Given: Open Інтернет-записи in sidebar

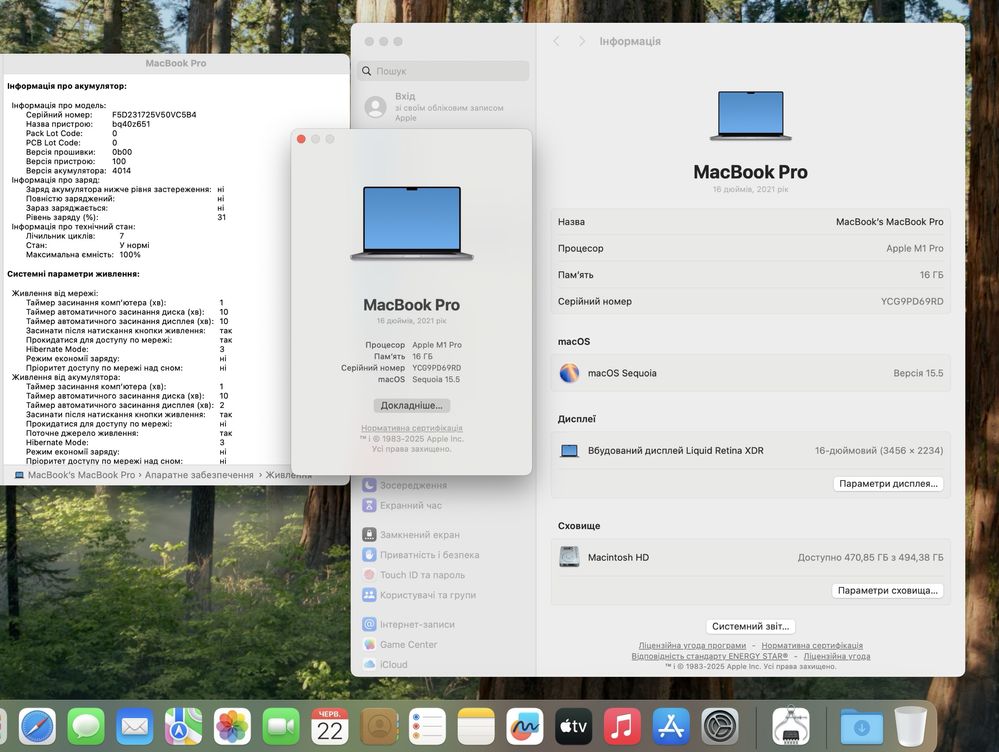Looking at the screenshot, I should tap(408, 625).
